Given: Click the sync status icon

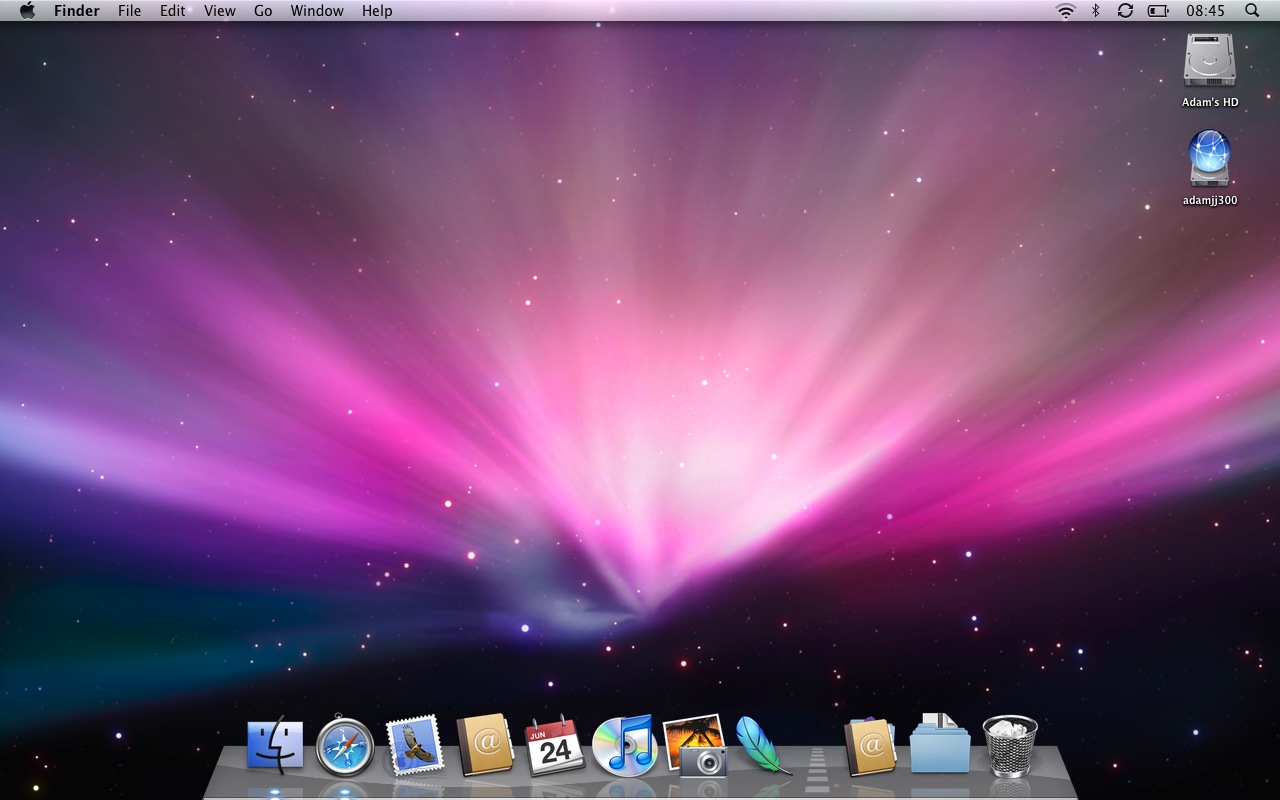Looking at the screenshot, I should click(x=1125, y=11).
